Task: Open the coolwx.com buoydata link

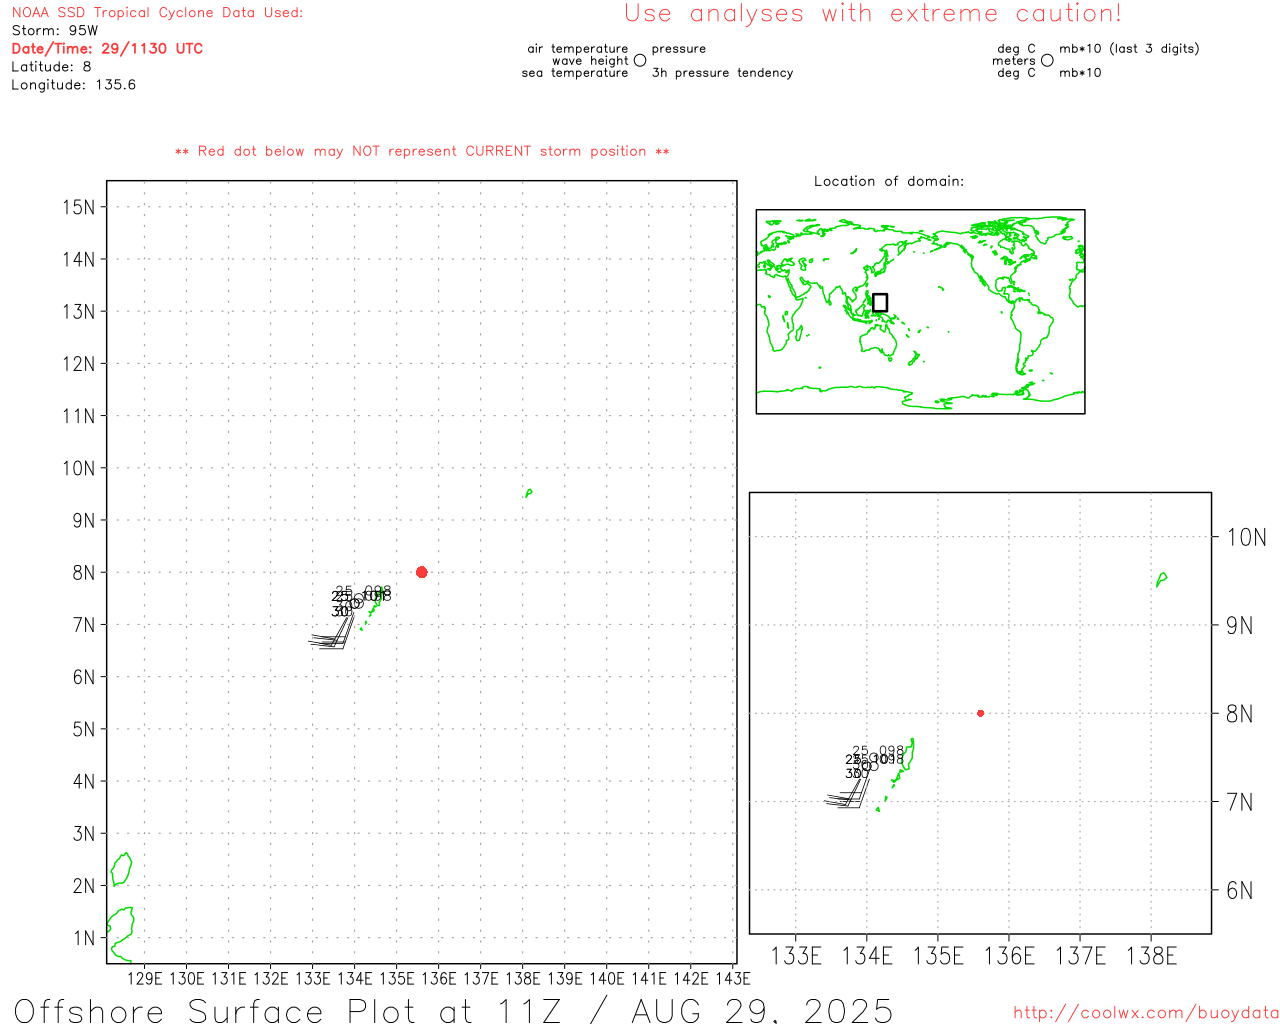Action: 1146,1013
